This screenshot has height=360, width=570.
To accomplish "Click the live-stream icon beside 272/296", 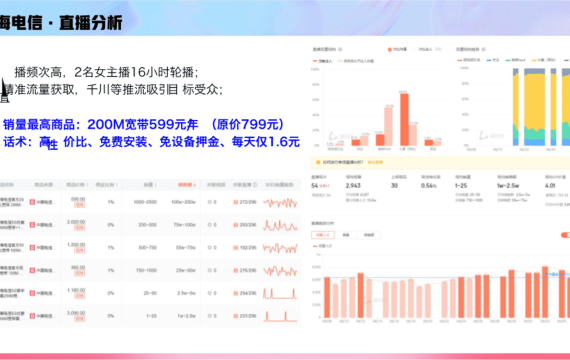I will click(x=236, y=202).
